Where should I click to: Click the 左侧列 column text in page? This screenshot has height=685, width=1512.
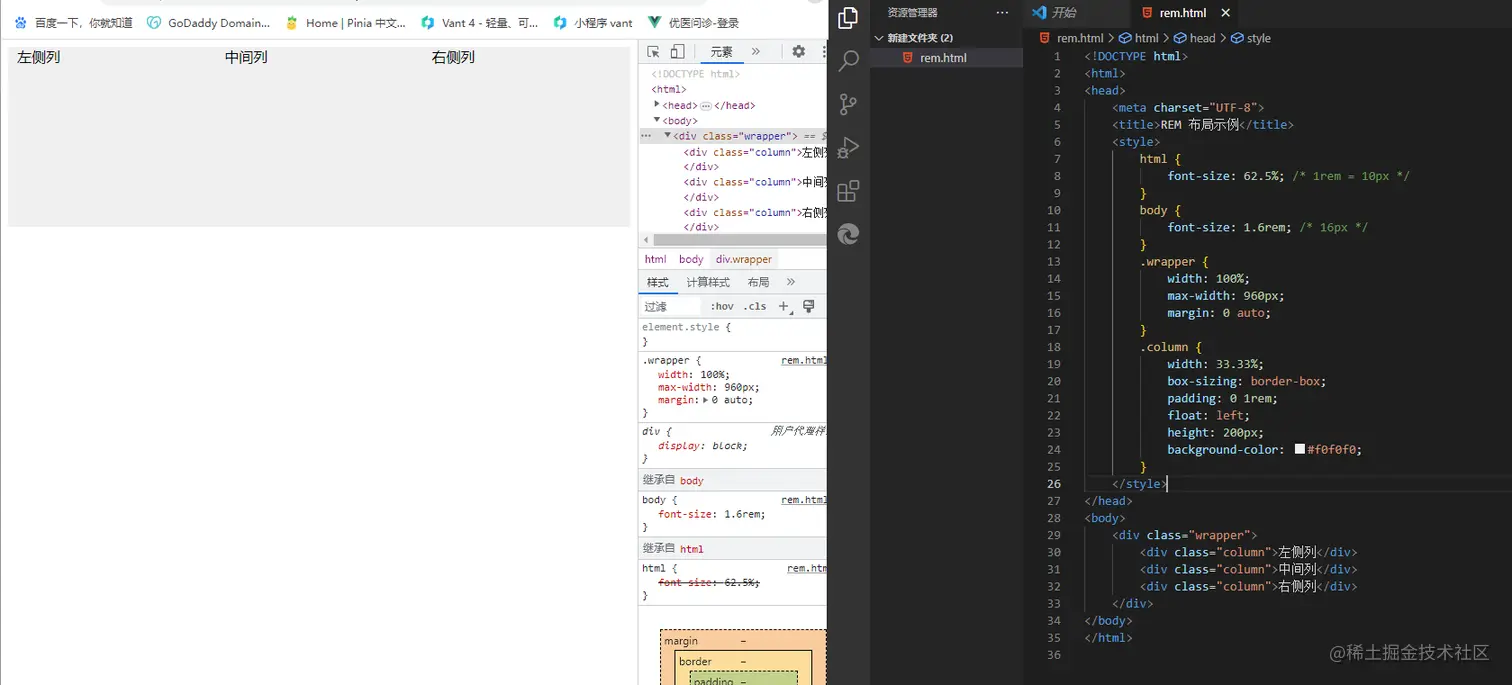coord(38,57)
